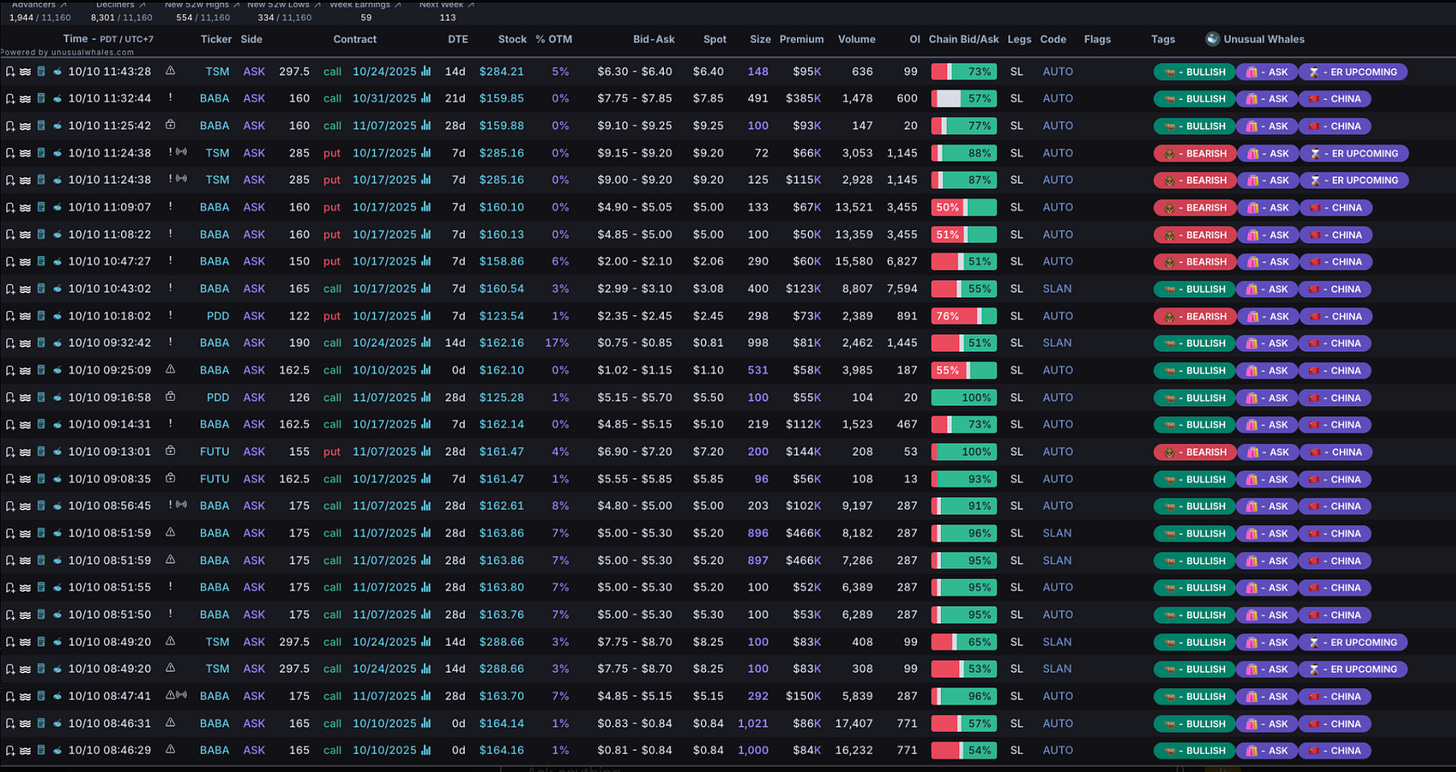Viewport: 1456px width, 772px height.
Task: Open calculator icon on 11:25:42 BABA row
Action: (41, 126)
